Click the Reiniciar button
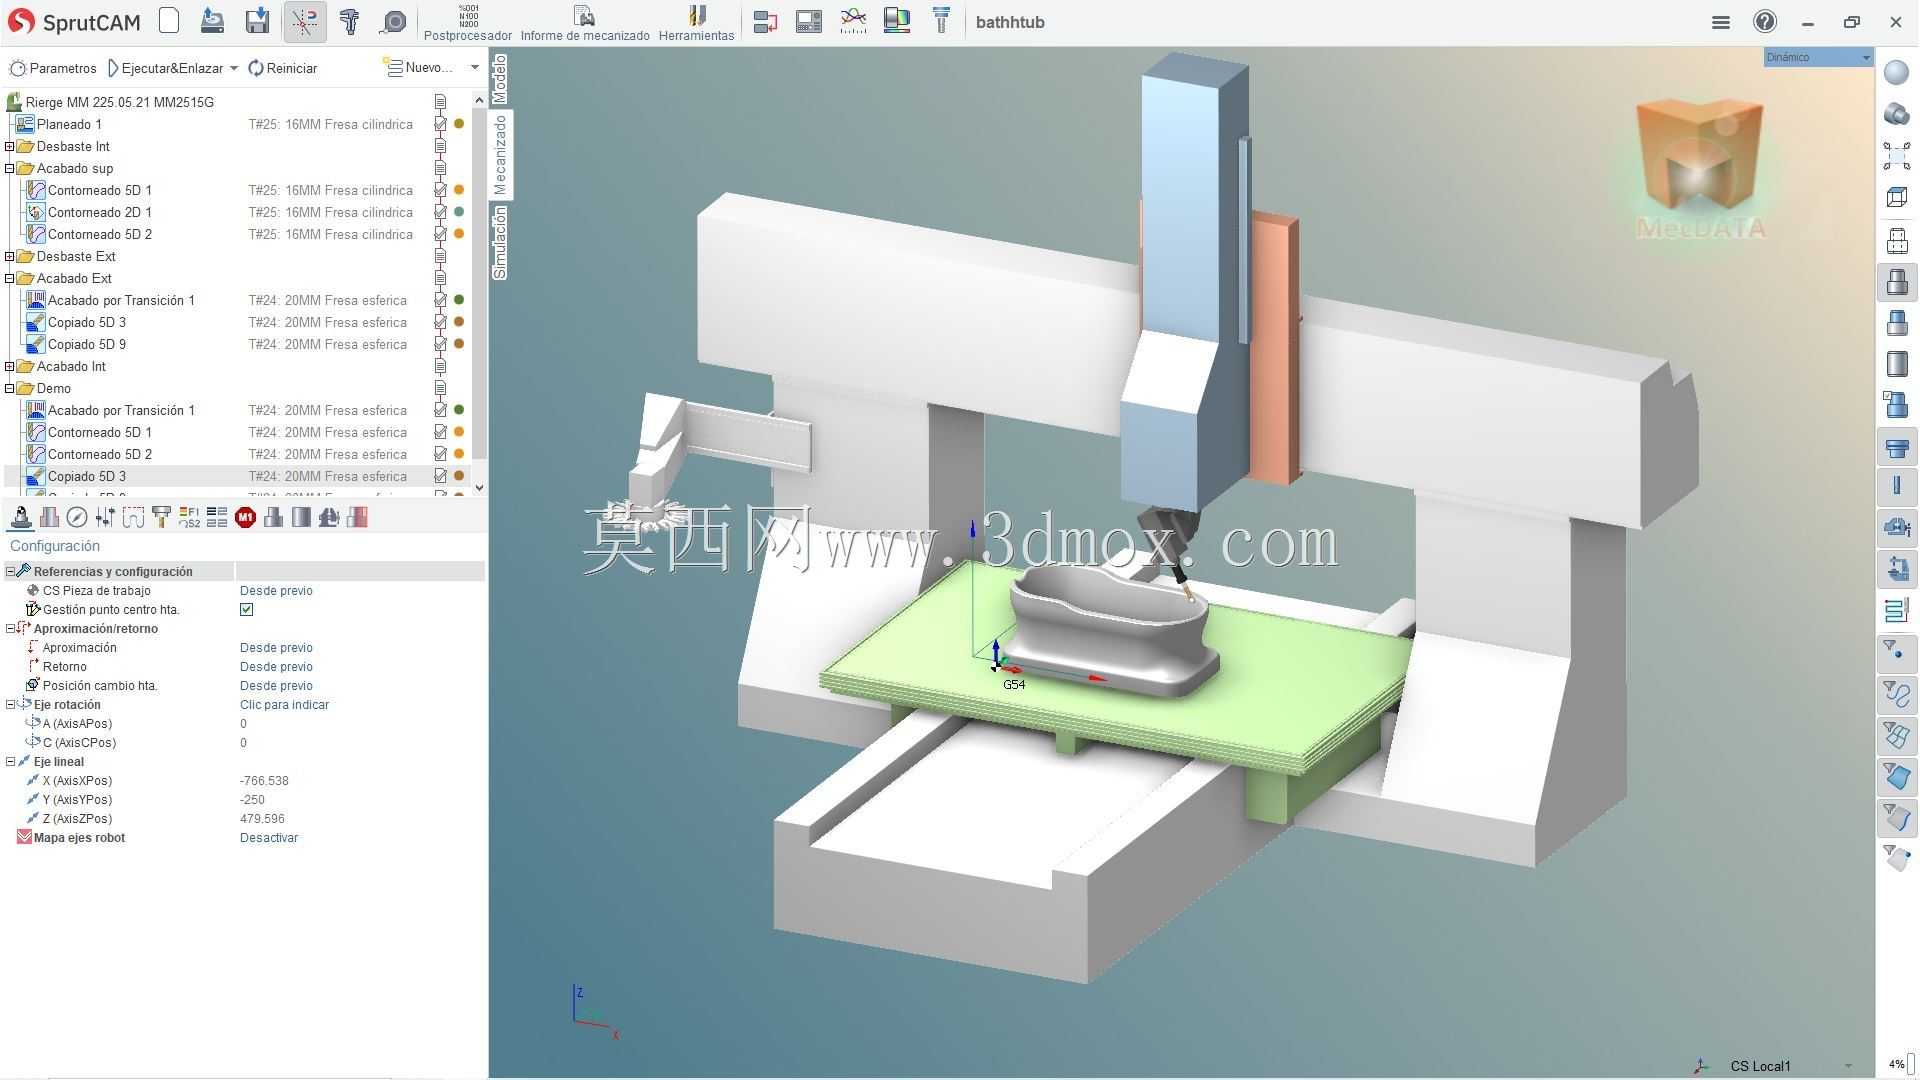This screenshot has width=1920, height=1080. click(x=283, y=68)
